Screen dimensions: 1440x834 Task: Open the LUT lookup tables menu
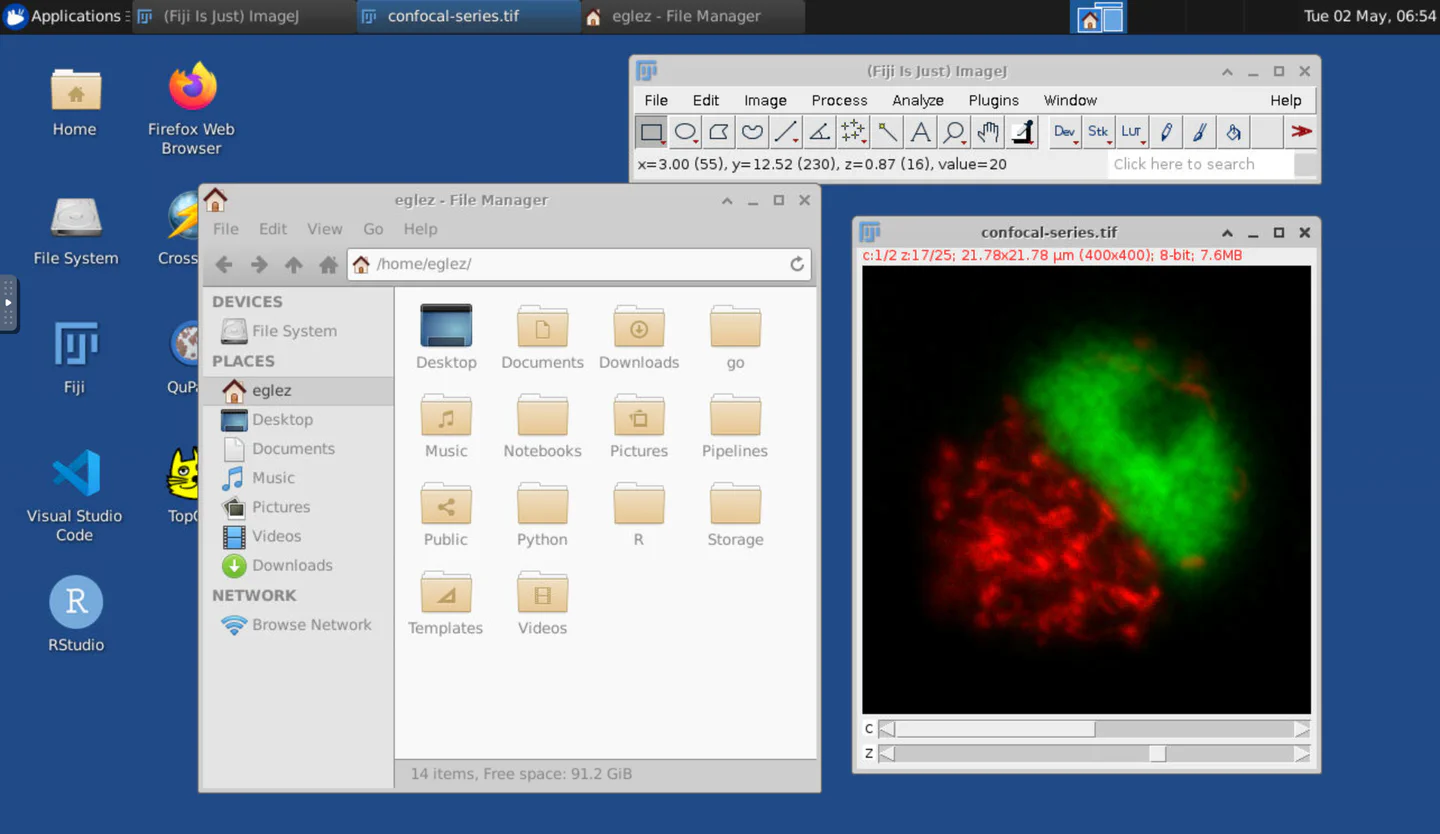[x=1132, y=132]
